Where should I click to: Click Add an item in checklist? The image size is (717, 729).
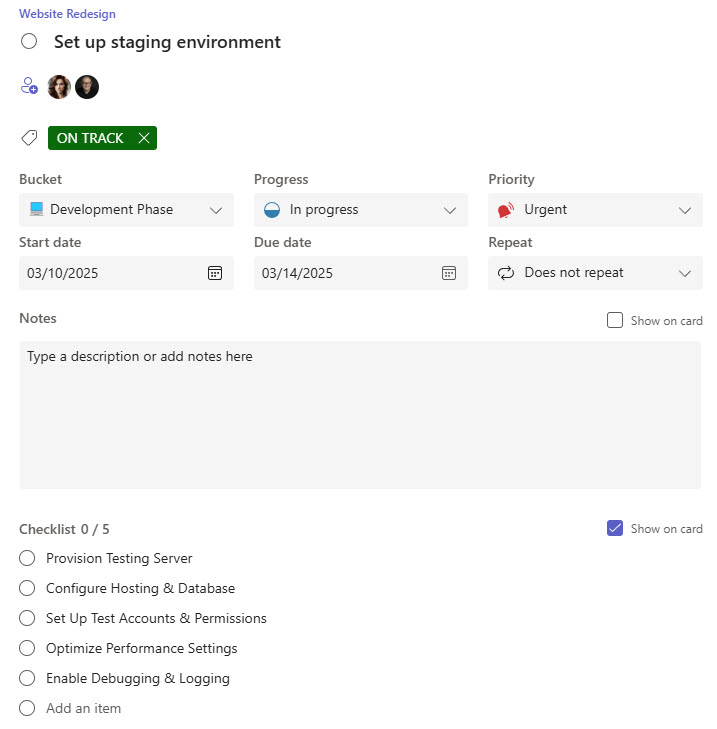tap(83, 708)
